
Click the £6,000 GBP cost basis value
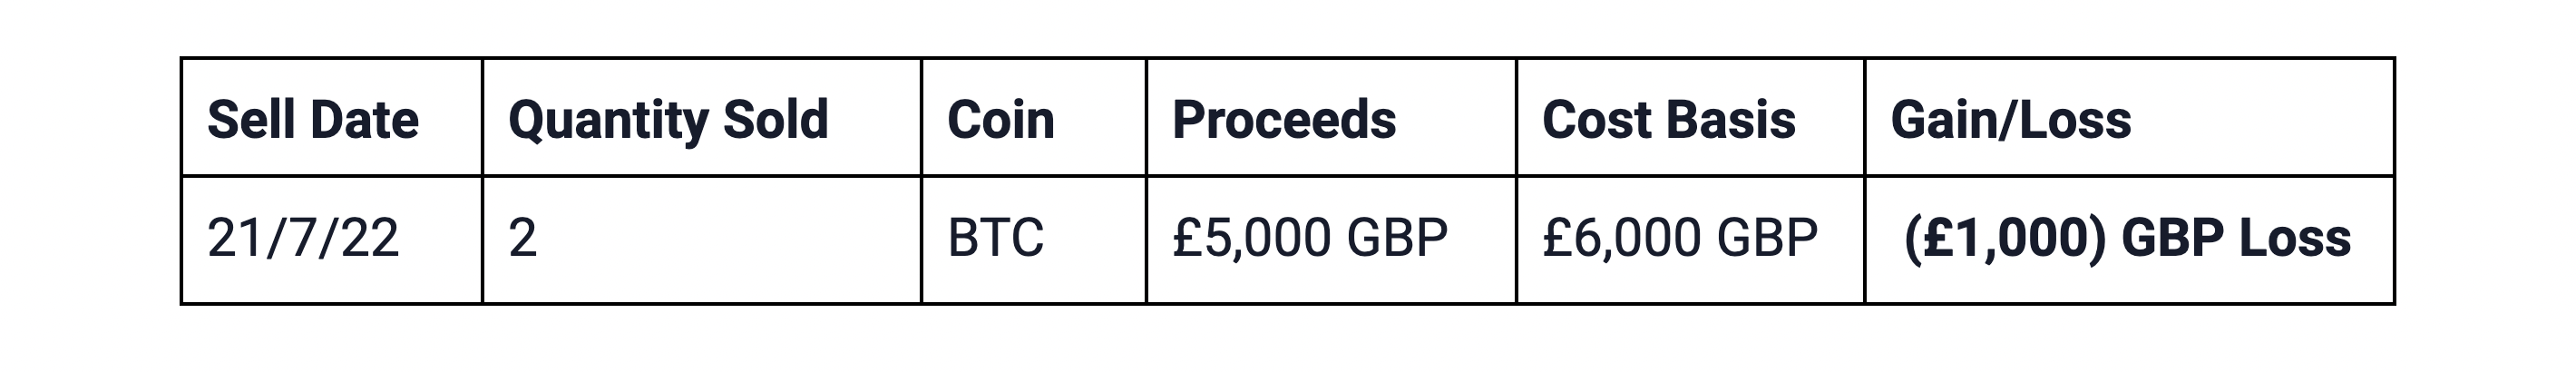tap(1679, 238)
